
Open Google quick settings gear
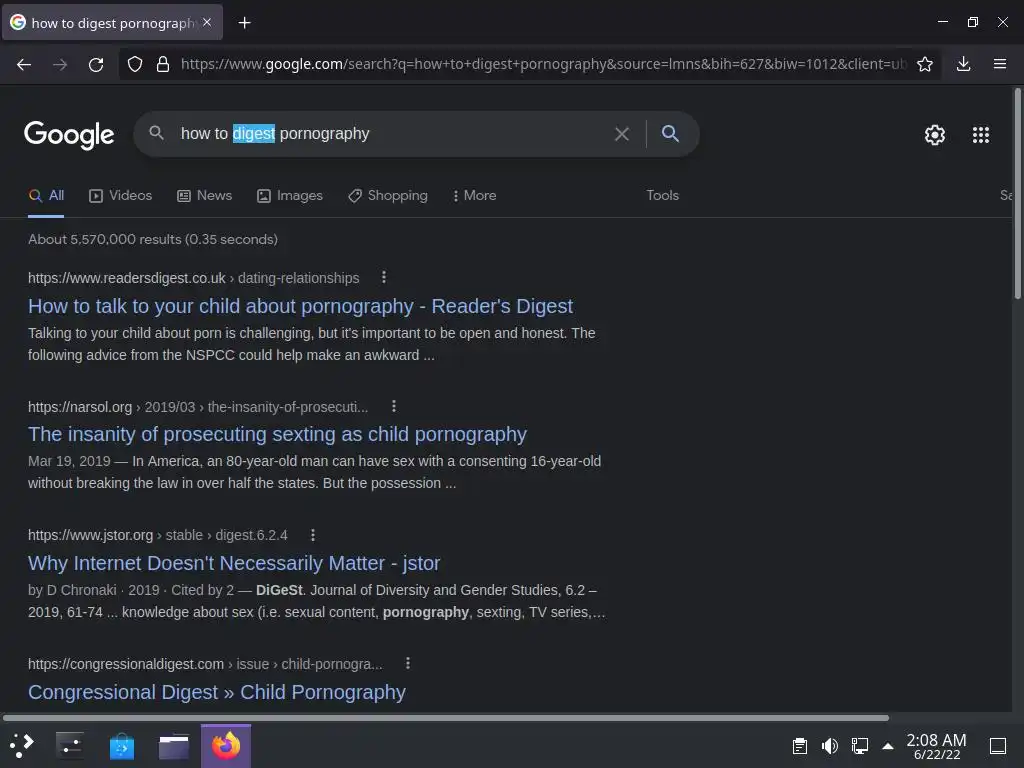pyautogui.click(x=935, y=135)
